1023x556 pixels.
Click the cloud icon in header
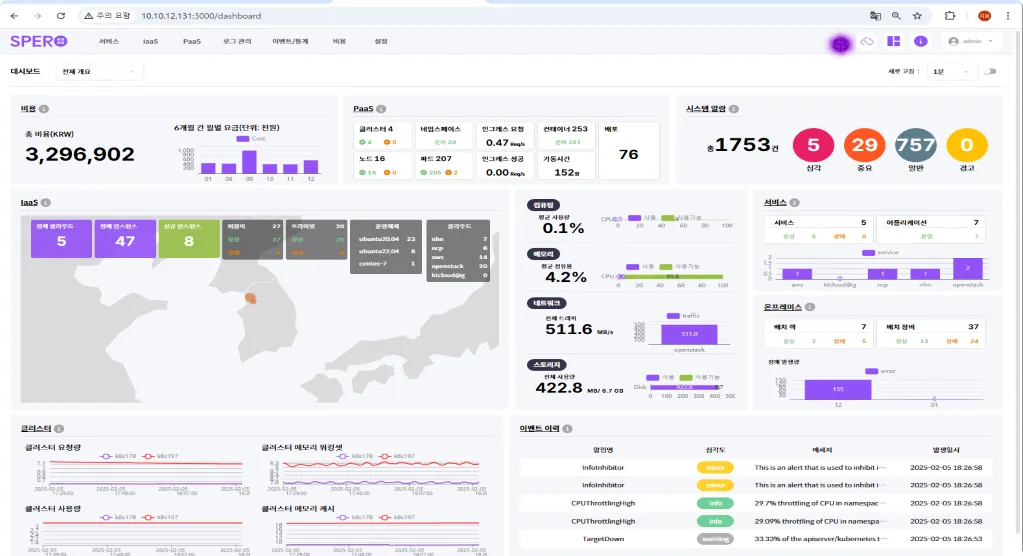click(x=867, y=41)
